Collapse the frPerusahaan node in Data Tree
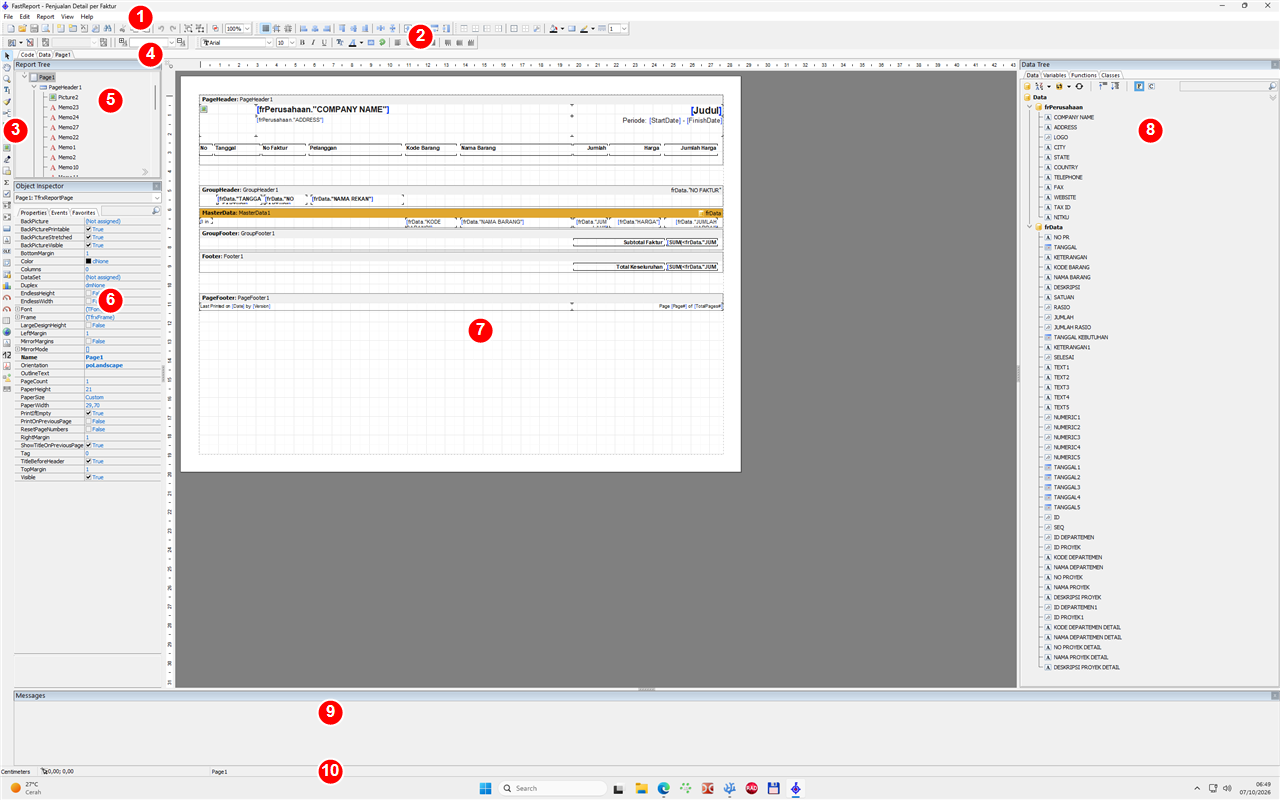 pyautogui.click(x=1030, y=107)
